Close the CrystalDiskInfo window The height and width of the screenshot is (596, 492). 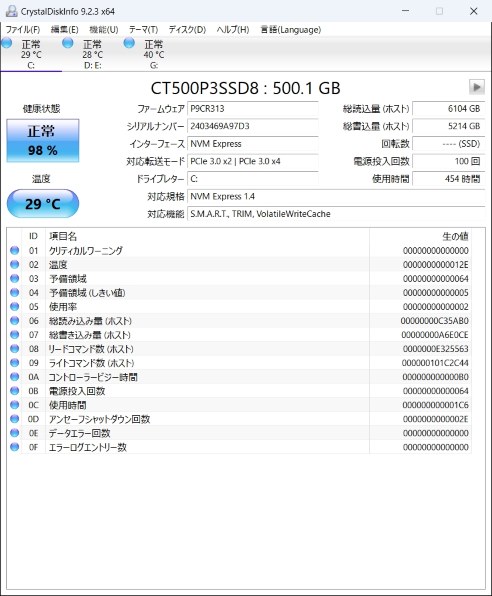473,11
